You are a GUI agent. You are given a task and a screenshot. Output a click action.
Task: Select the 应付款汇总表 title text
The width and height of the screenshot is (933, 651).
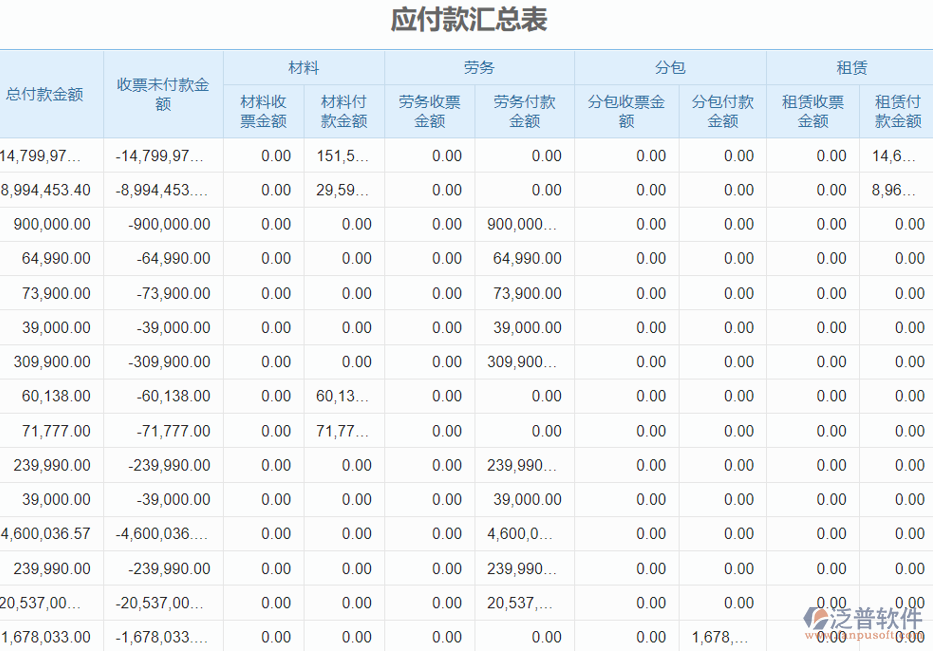pyautogui.click(x=466, y=18)
